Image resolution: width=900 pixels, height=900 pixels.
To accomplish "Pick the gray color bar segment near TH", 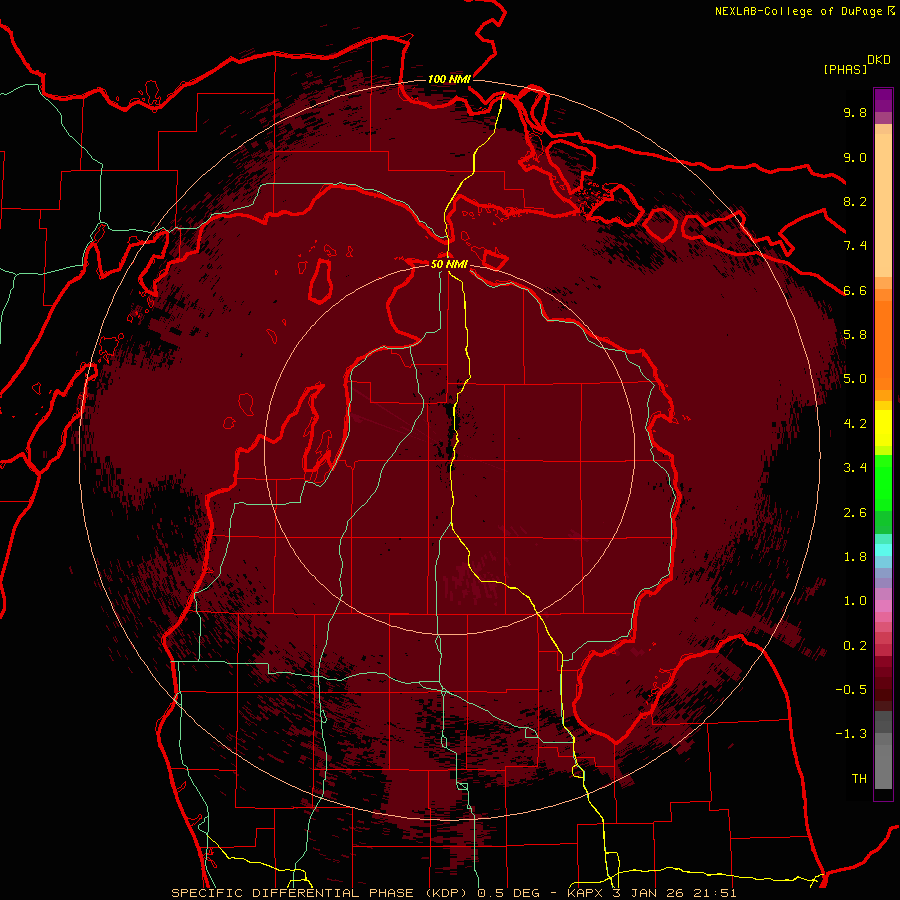I will pos(883,766).
